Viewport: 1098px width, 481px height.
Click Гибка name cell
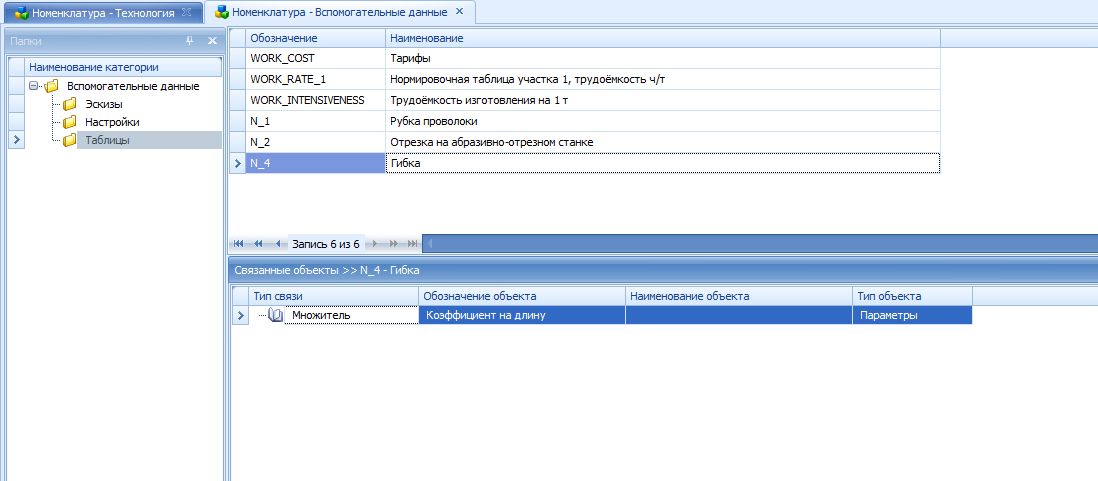[x=662, y=163]
